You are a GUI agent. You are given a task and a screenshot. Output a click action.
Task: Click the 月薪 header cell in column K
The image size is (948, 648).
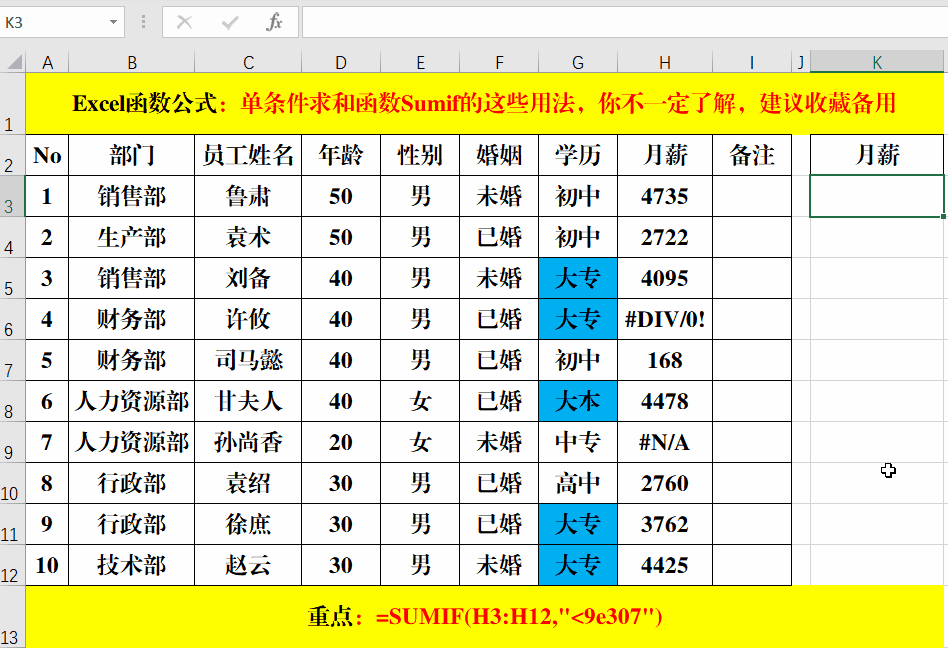(877, 155)
